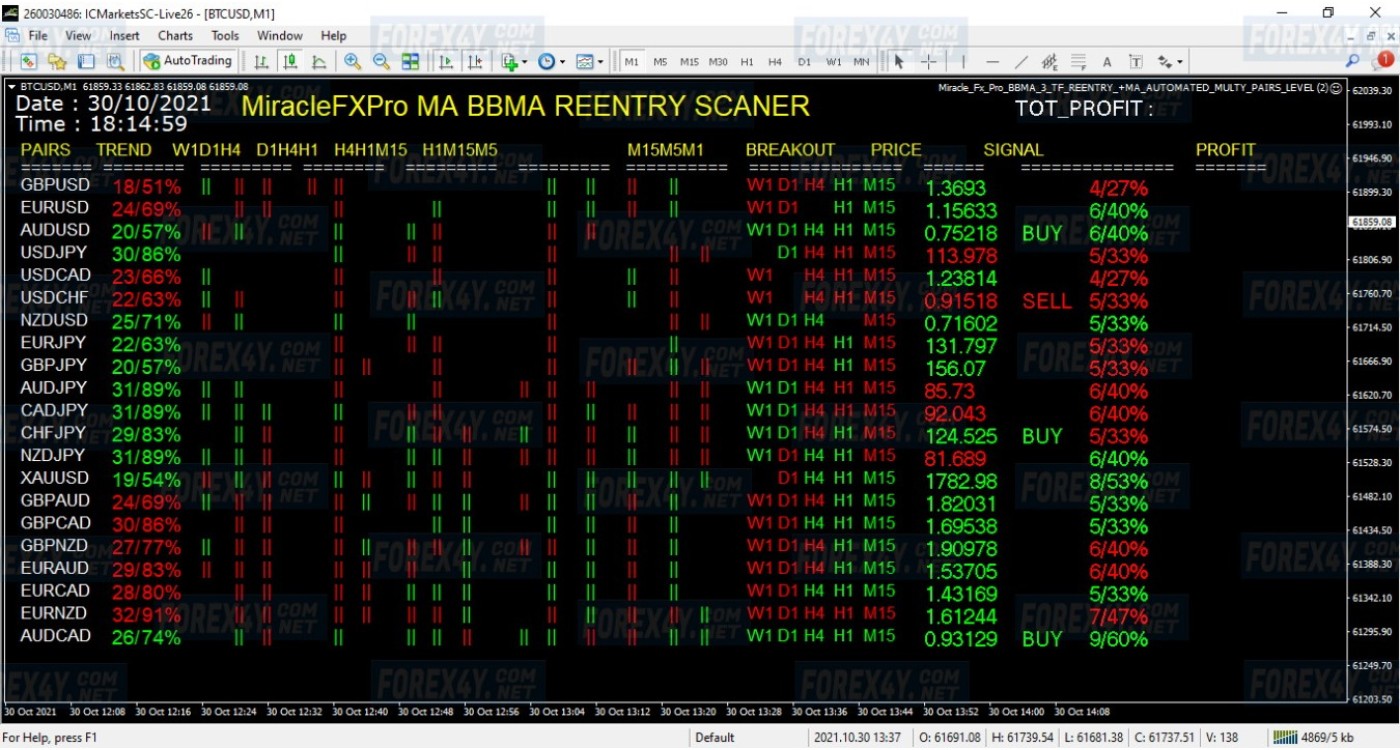1400x750 pixels.
Task: Expand the chart Templates dropdown
Action: click(590, 61)
